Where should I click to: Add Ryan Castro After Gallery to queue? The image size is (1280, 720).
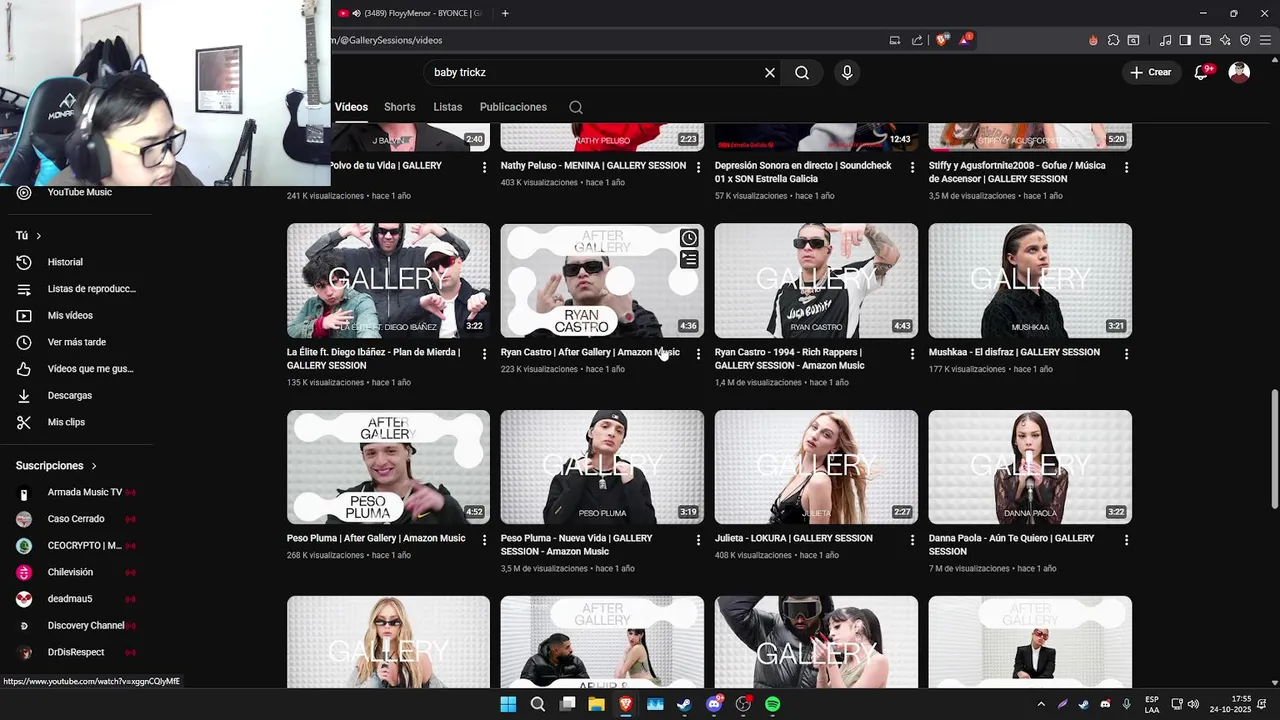click(689, 260)
